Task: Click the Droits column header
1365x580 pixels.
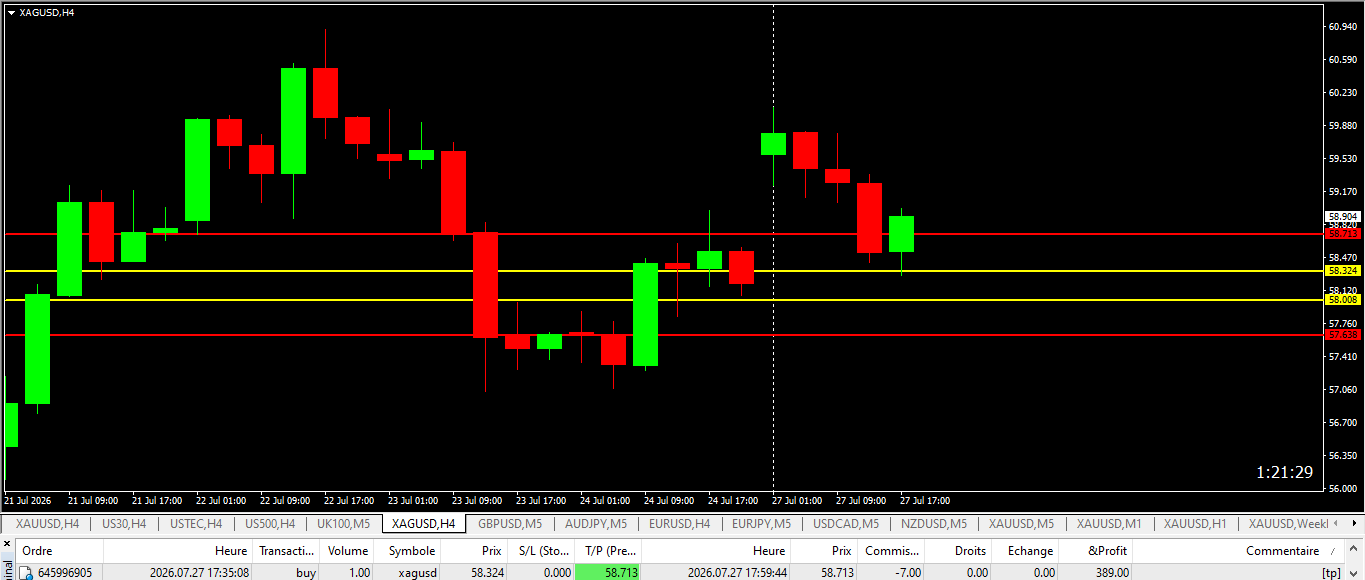Action: coord(959,551)
